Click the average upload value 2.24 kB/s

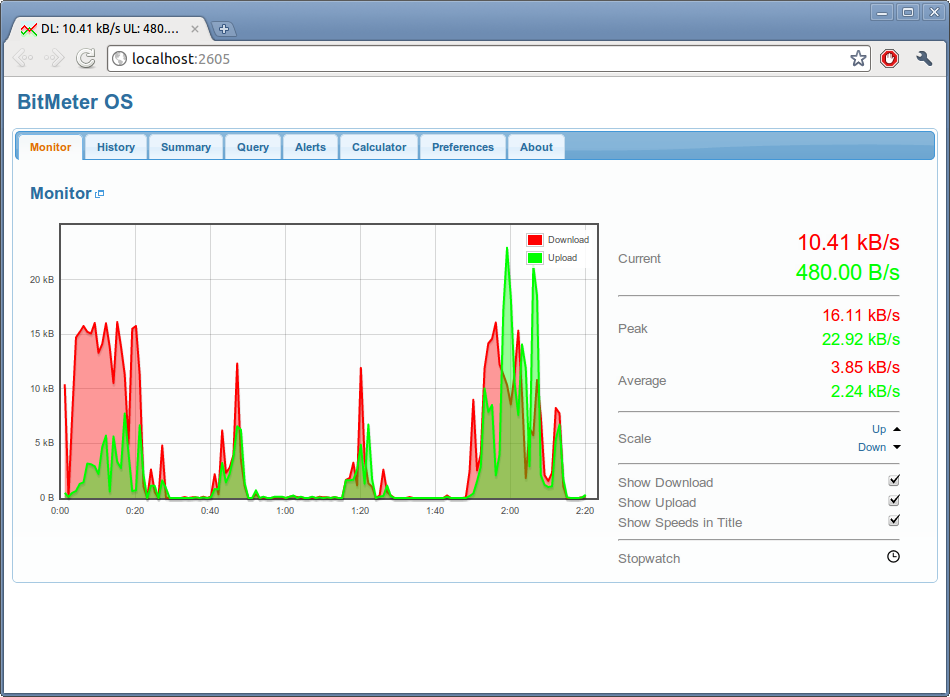[865, 392]
